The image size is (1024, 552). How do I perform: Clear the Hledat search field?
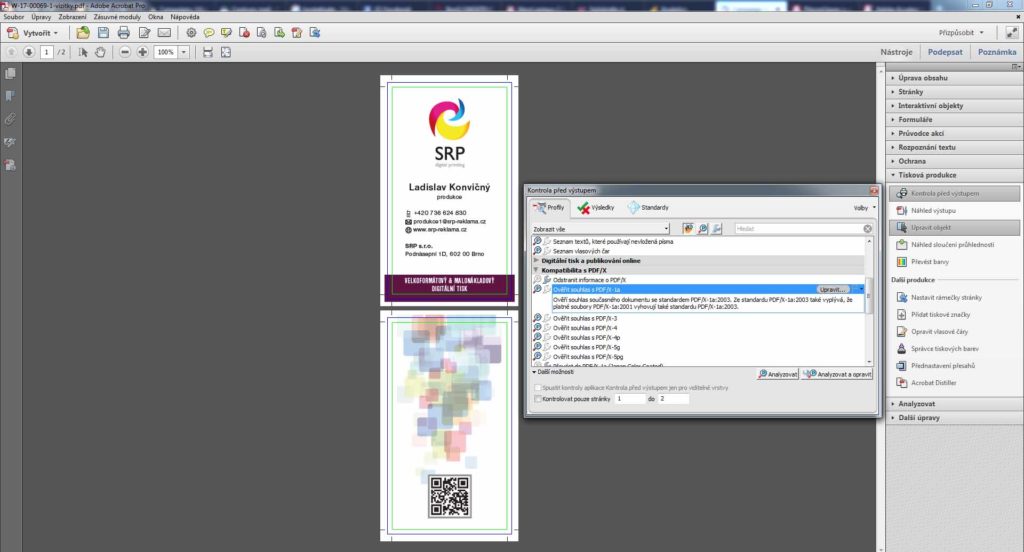tap(867, 229)
